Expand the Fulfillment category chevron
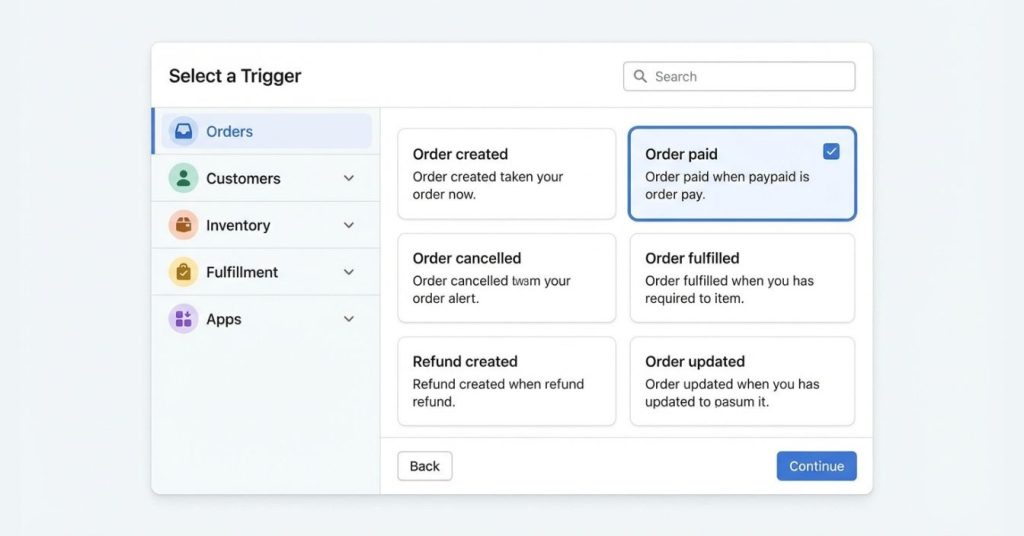Viewport: 1024px width, 536px height. pyautogui.click(x=349, y=272)
